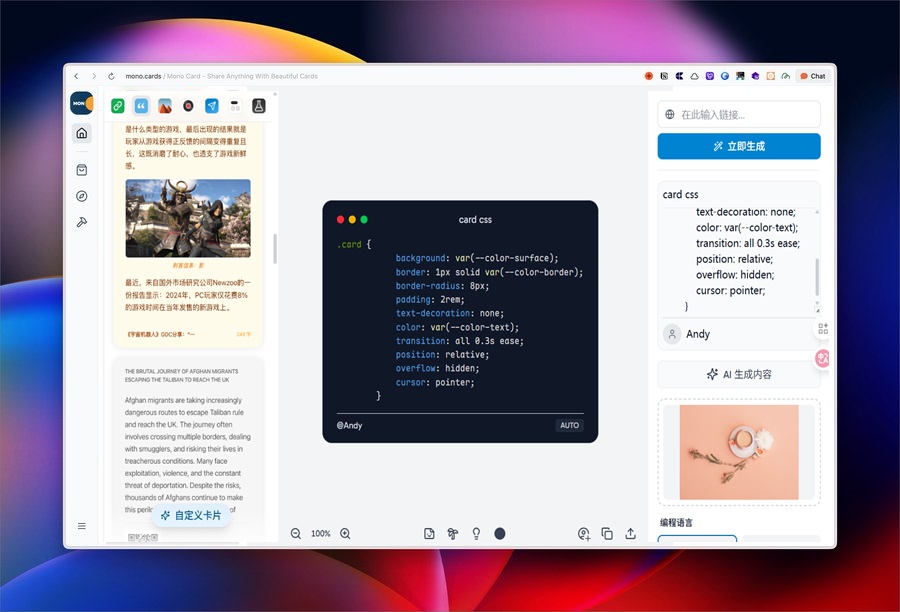Click the card css title on preview card

point(475,219)
